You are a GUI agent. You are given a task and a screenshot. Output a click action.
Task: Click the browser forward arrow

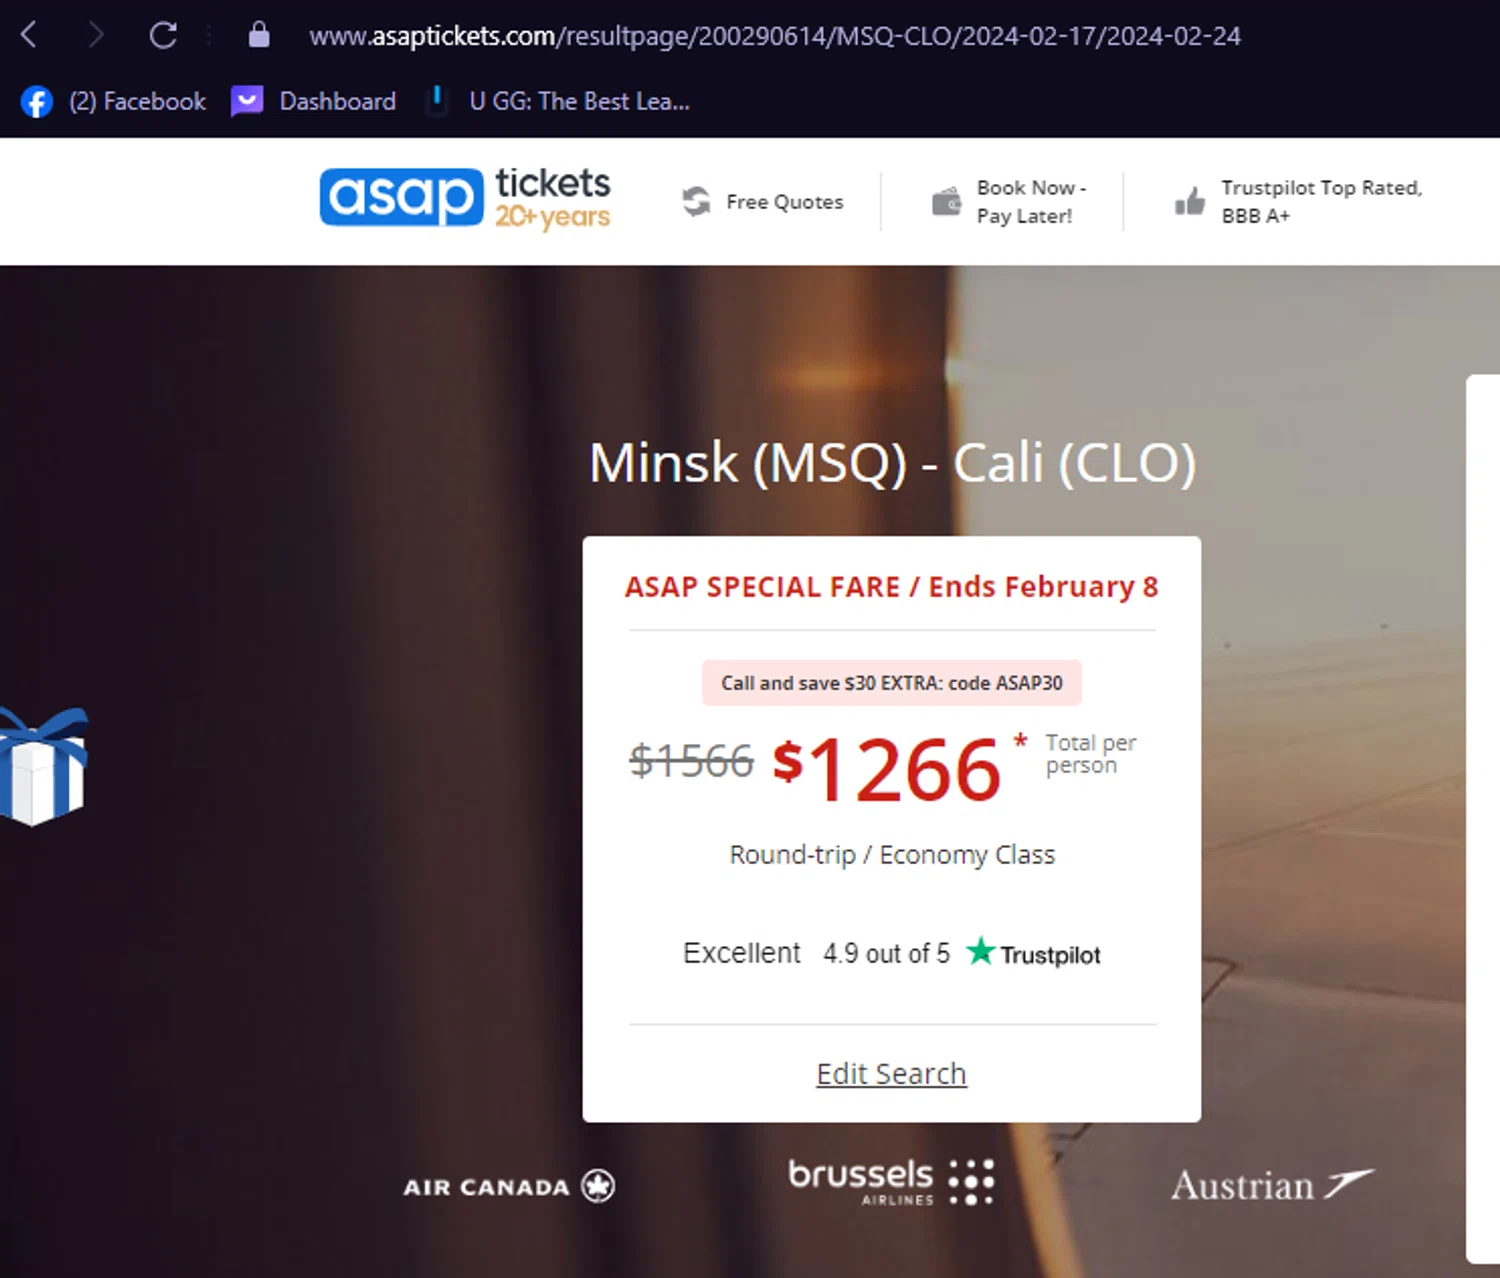click(96, 36)
